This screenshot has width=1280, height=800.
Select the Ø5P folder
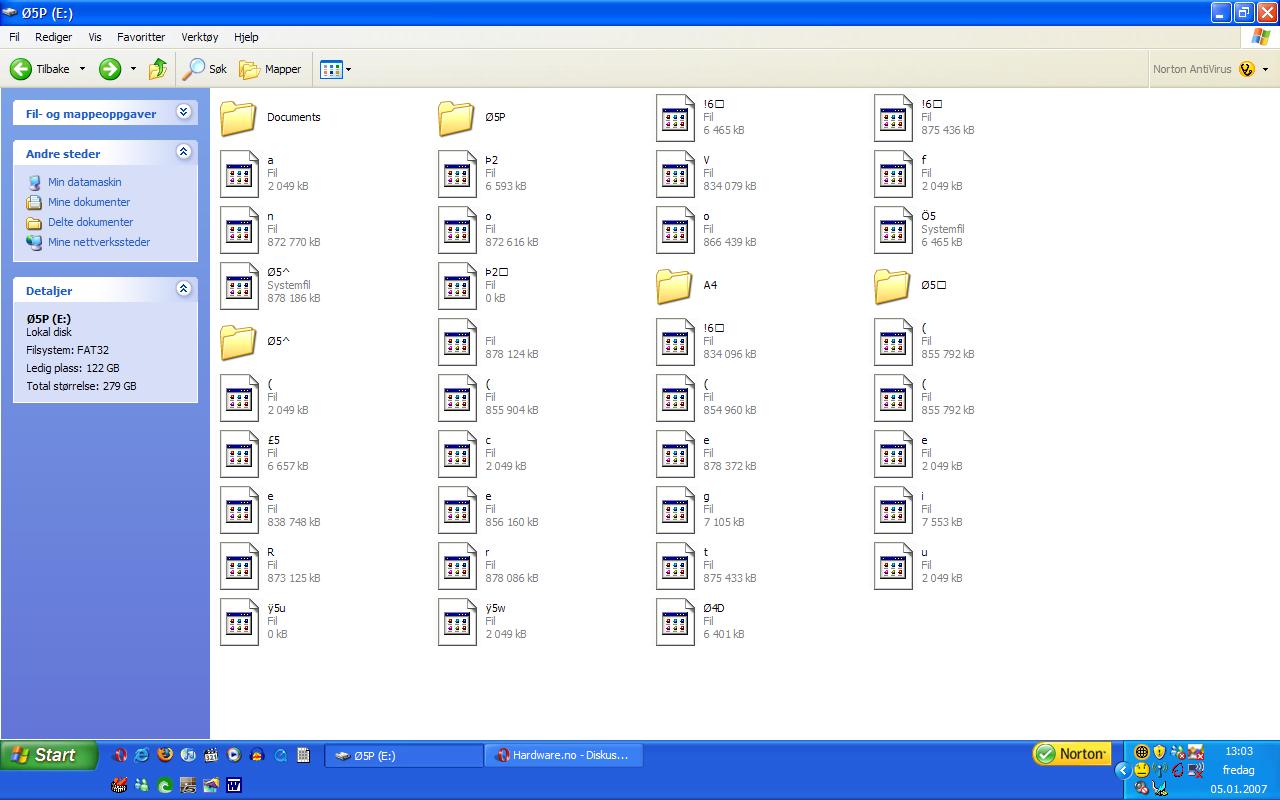pos(472,117)
